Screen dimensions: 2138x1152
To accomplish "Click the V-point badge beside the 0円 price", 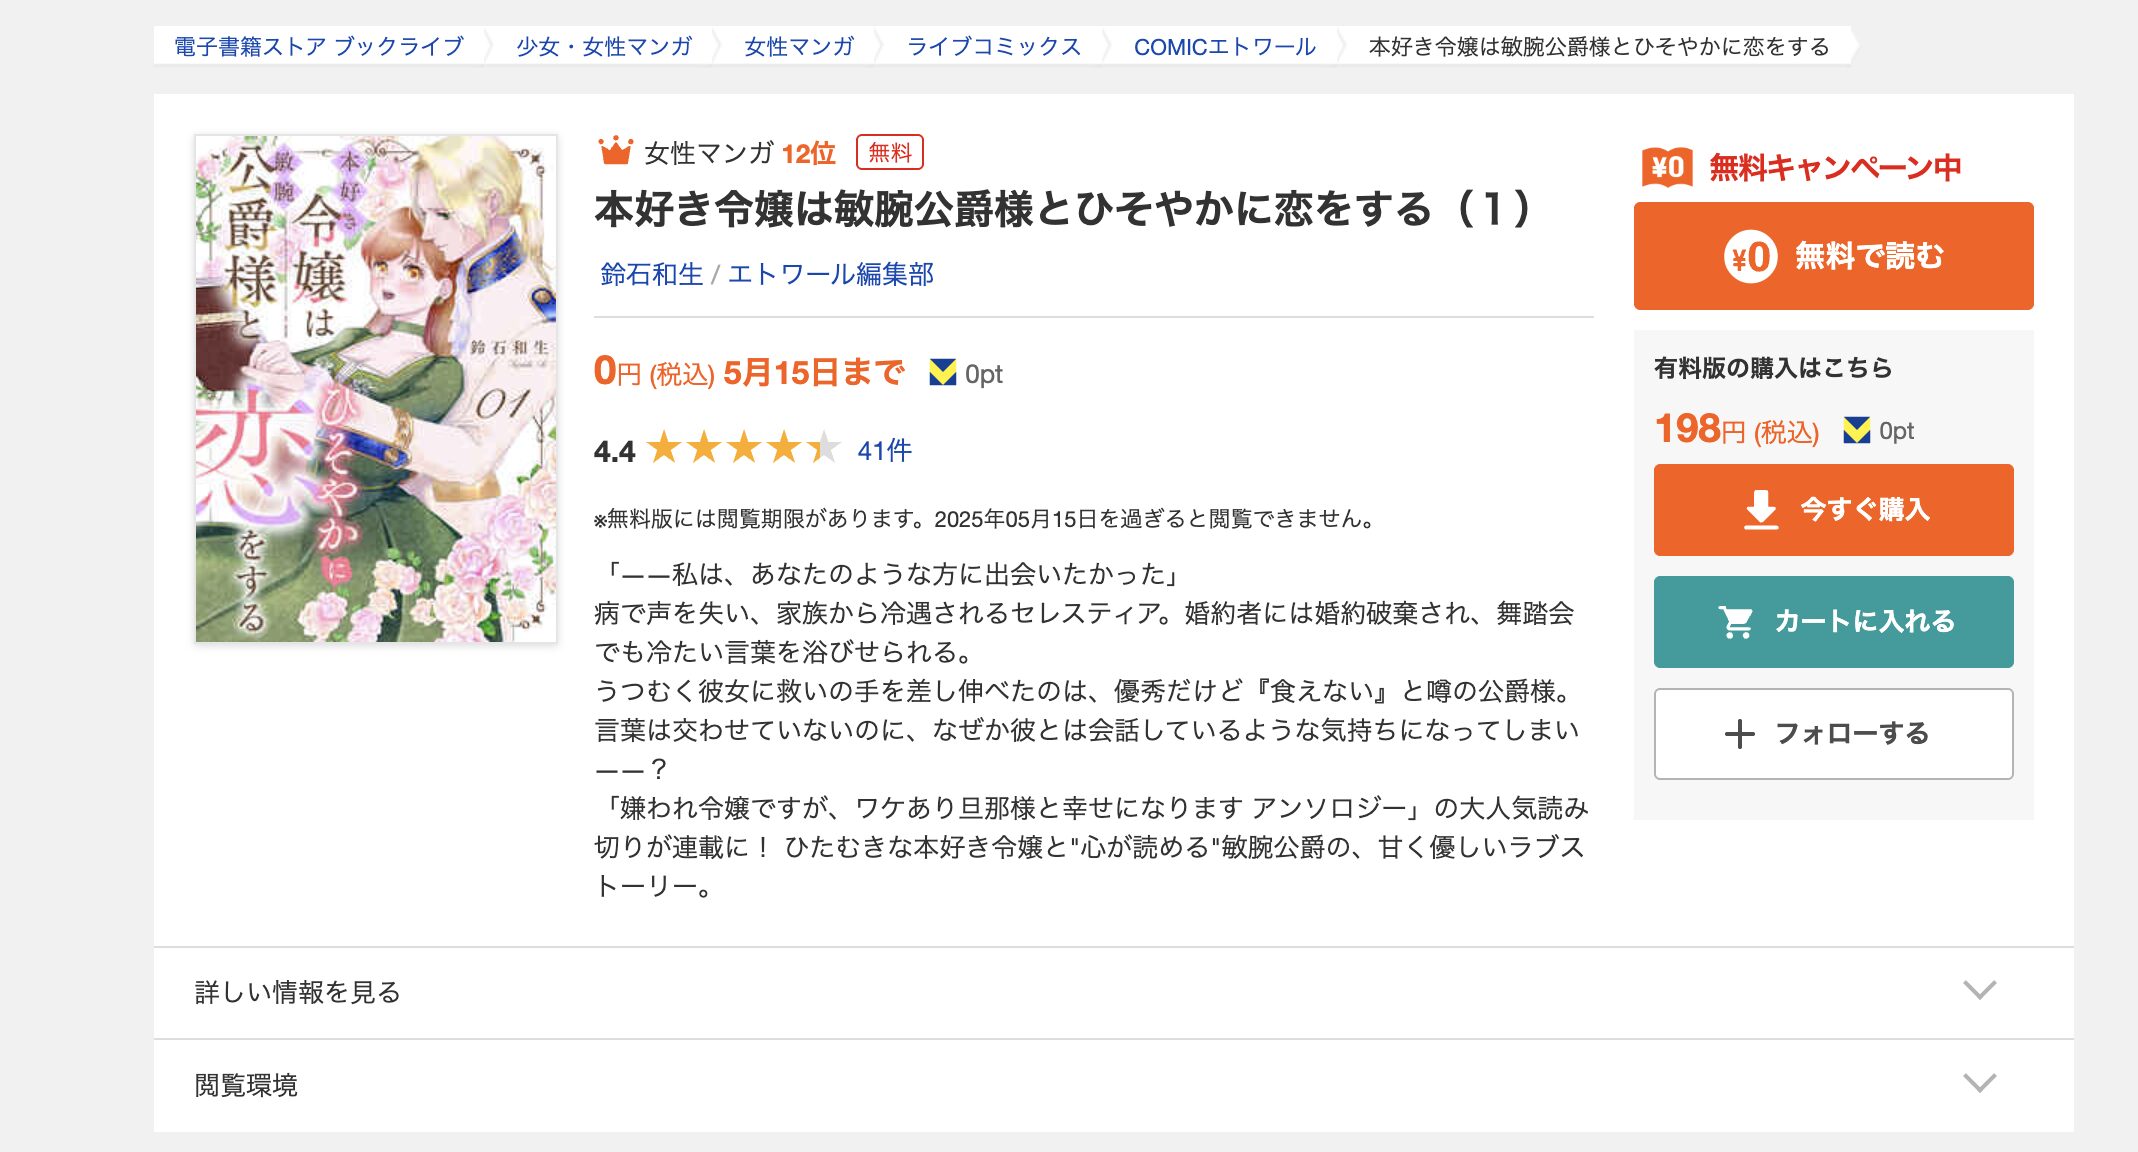I will point(942,373).
